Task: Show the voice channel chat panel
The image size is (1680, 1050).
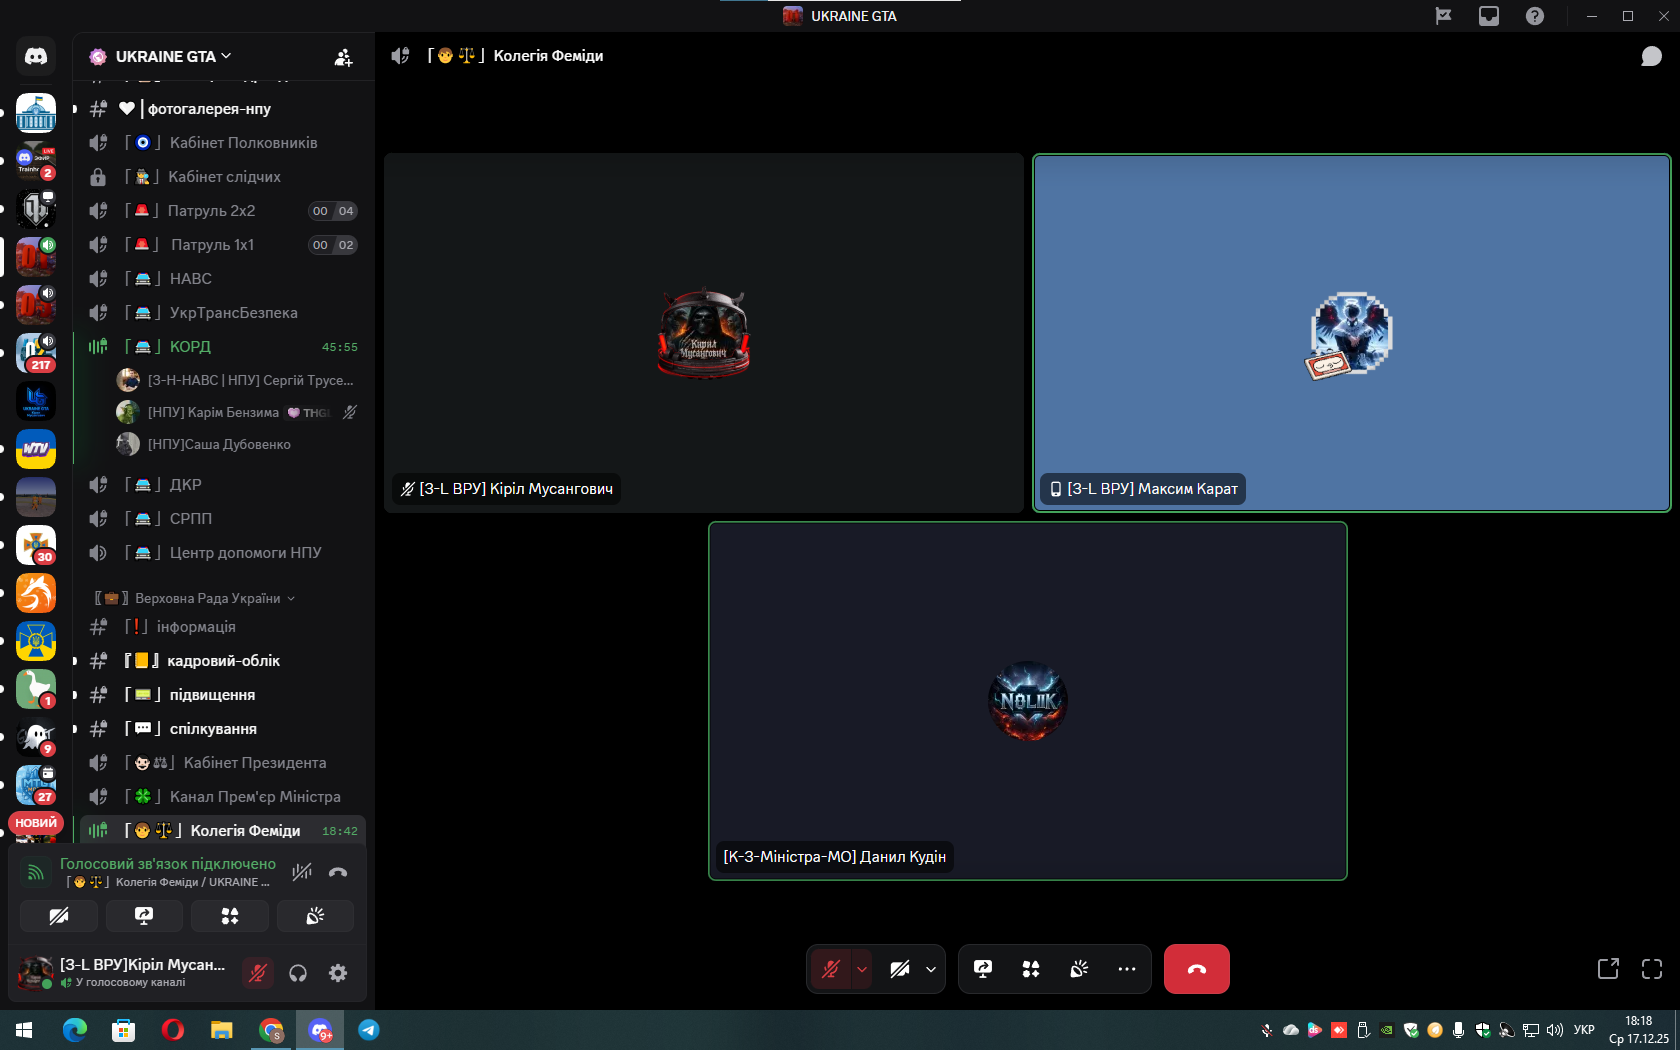Action: (x=1651, y=56)
